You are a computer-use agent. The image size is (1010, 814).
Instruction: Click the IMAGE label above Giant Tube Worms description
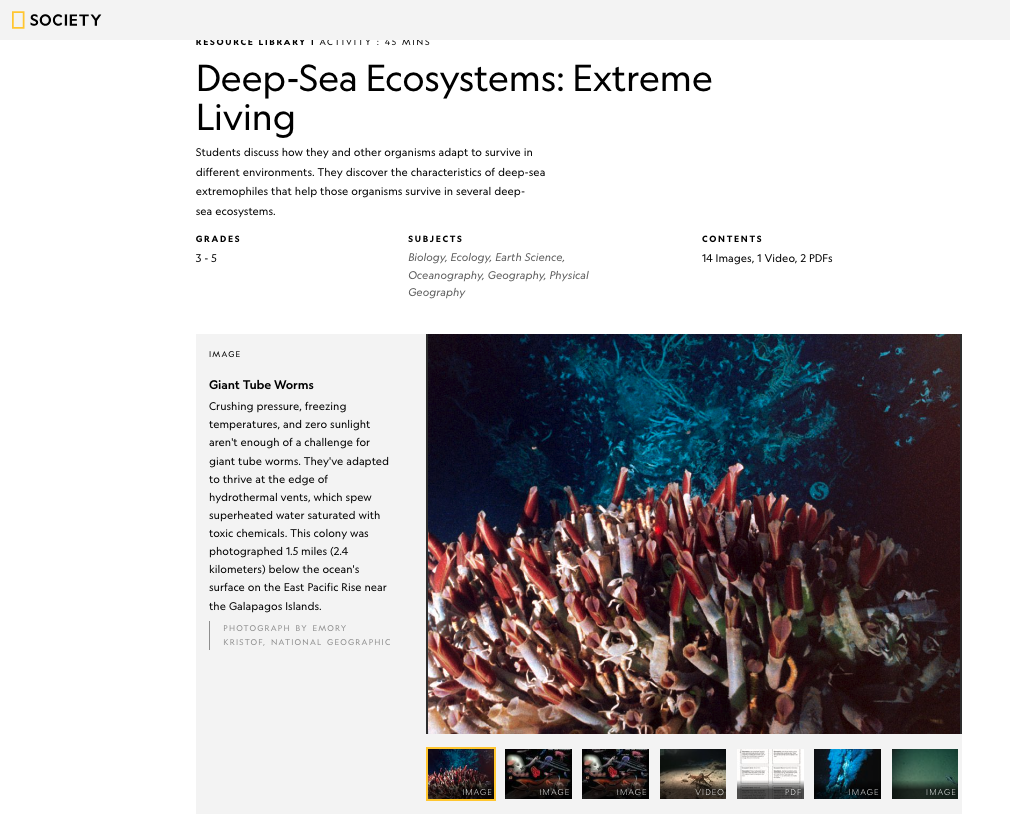click(x=224, y=354)
